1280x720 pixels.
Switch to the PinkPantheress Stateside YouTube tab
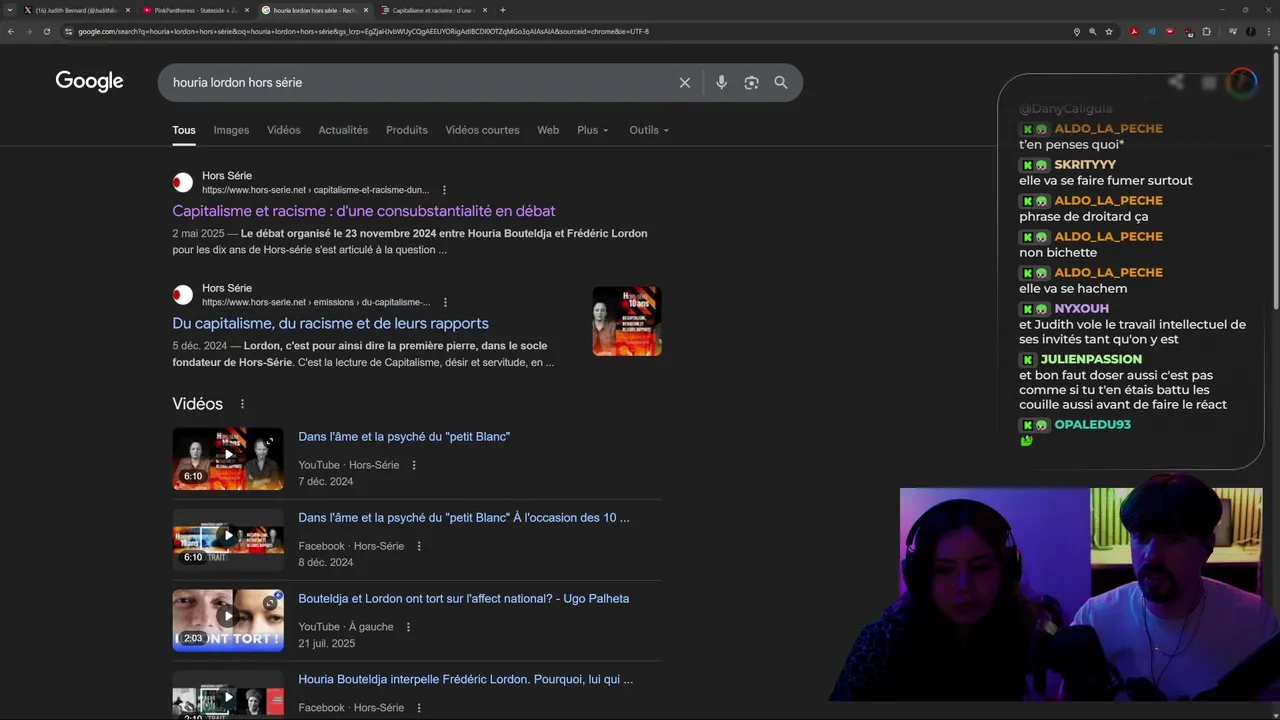pyautogui.click(x=195, y=10)
